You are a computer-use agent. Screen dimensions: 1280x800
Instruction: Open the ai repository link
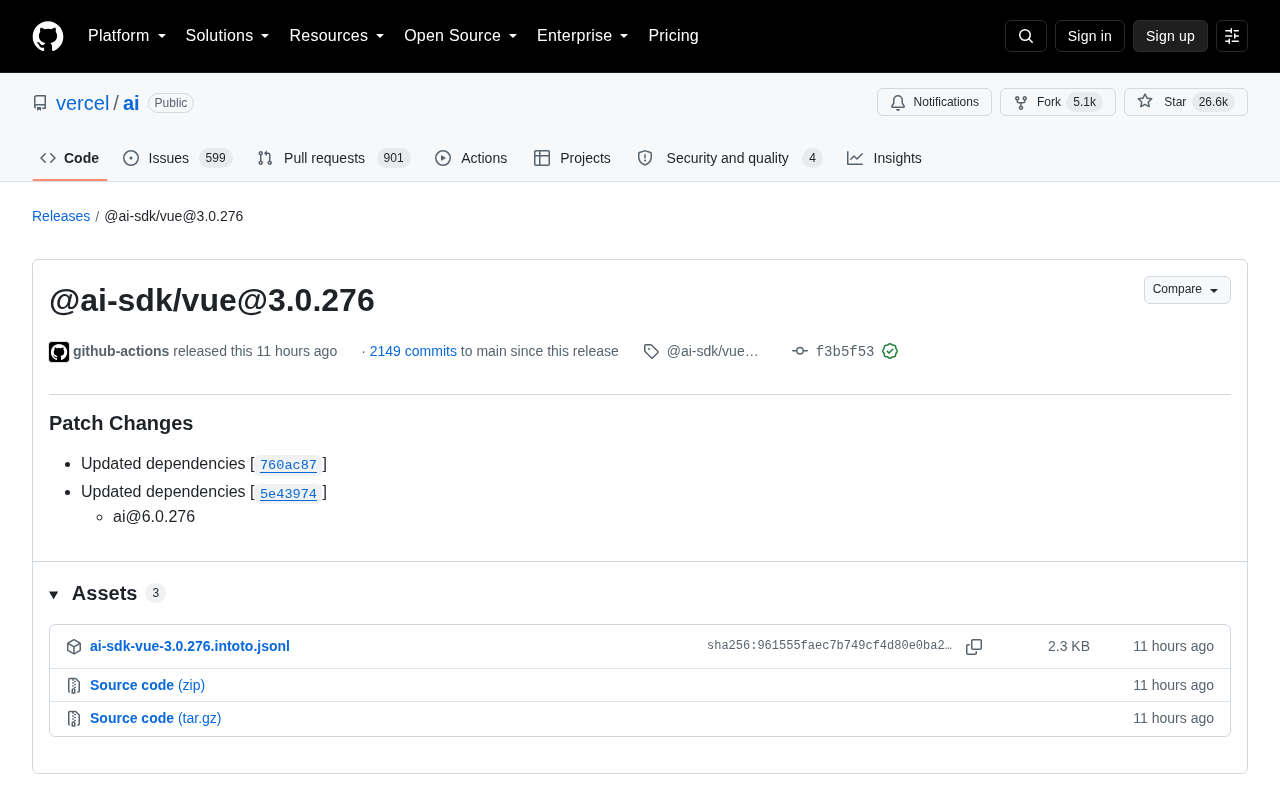(x=131, y=103)
